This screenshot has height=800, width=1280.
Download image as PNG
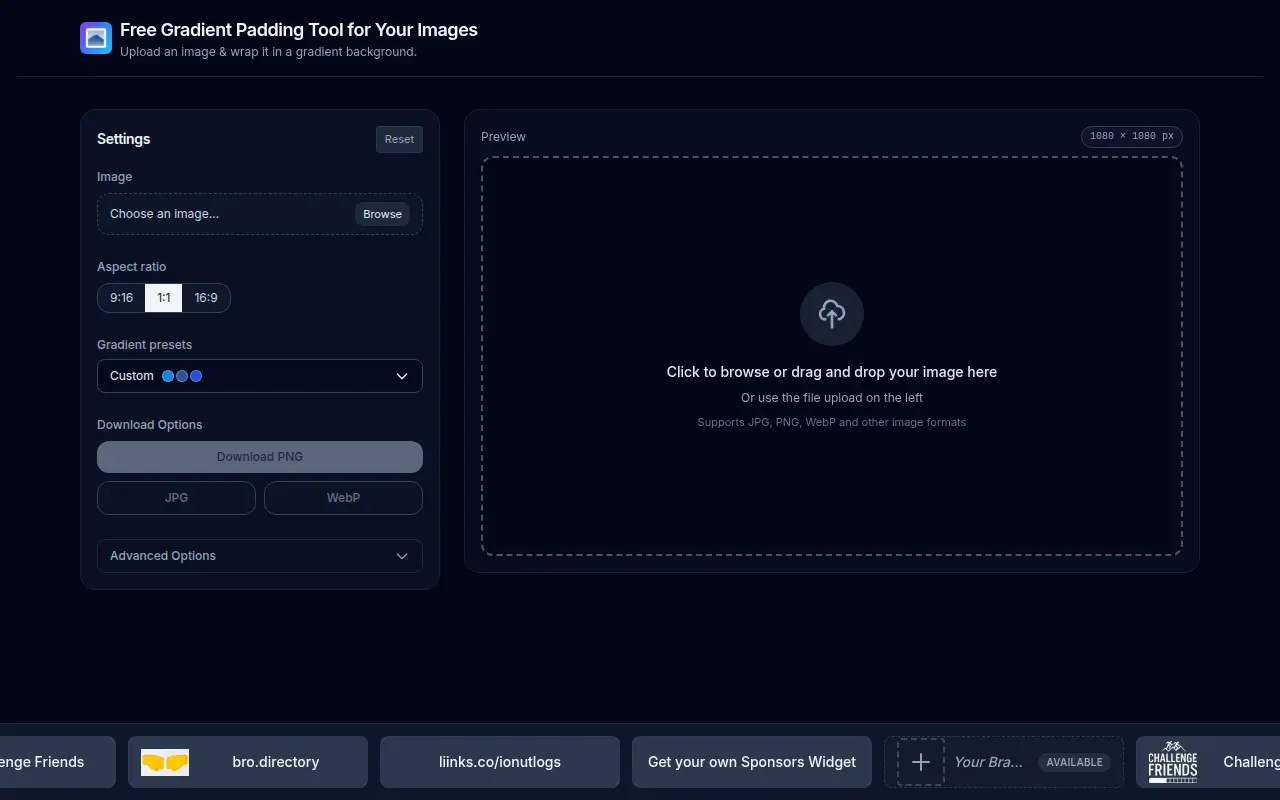point(260,457)
